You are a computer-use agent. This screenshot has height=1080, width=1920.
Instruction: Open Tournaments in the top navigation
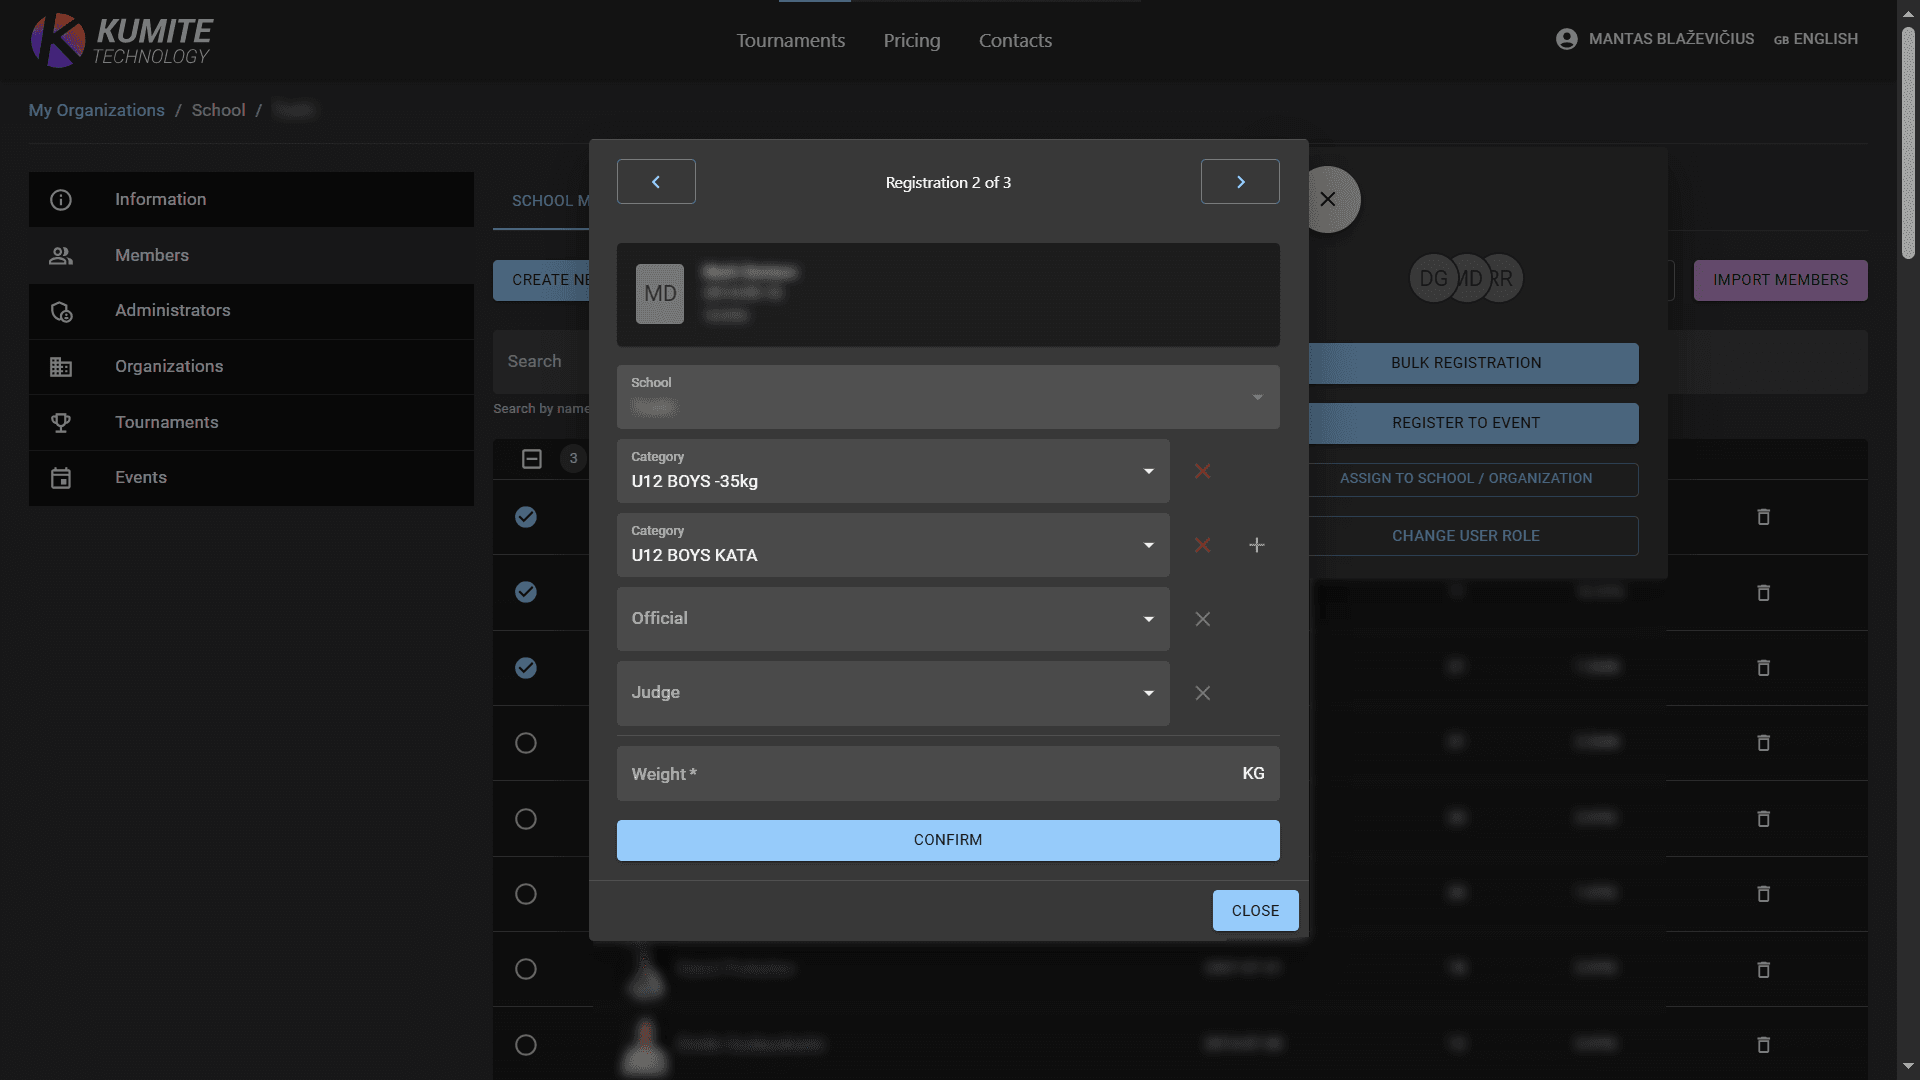790,41
